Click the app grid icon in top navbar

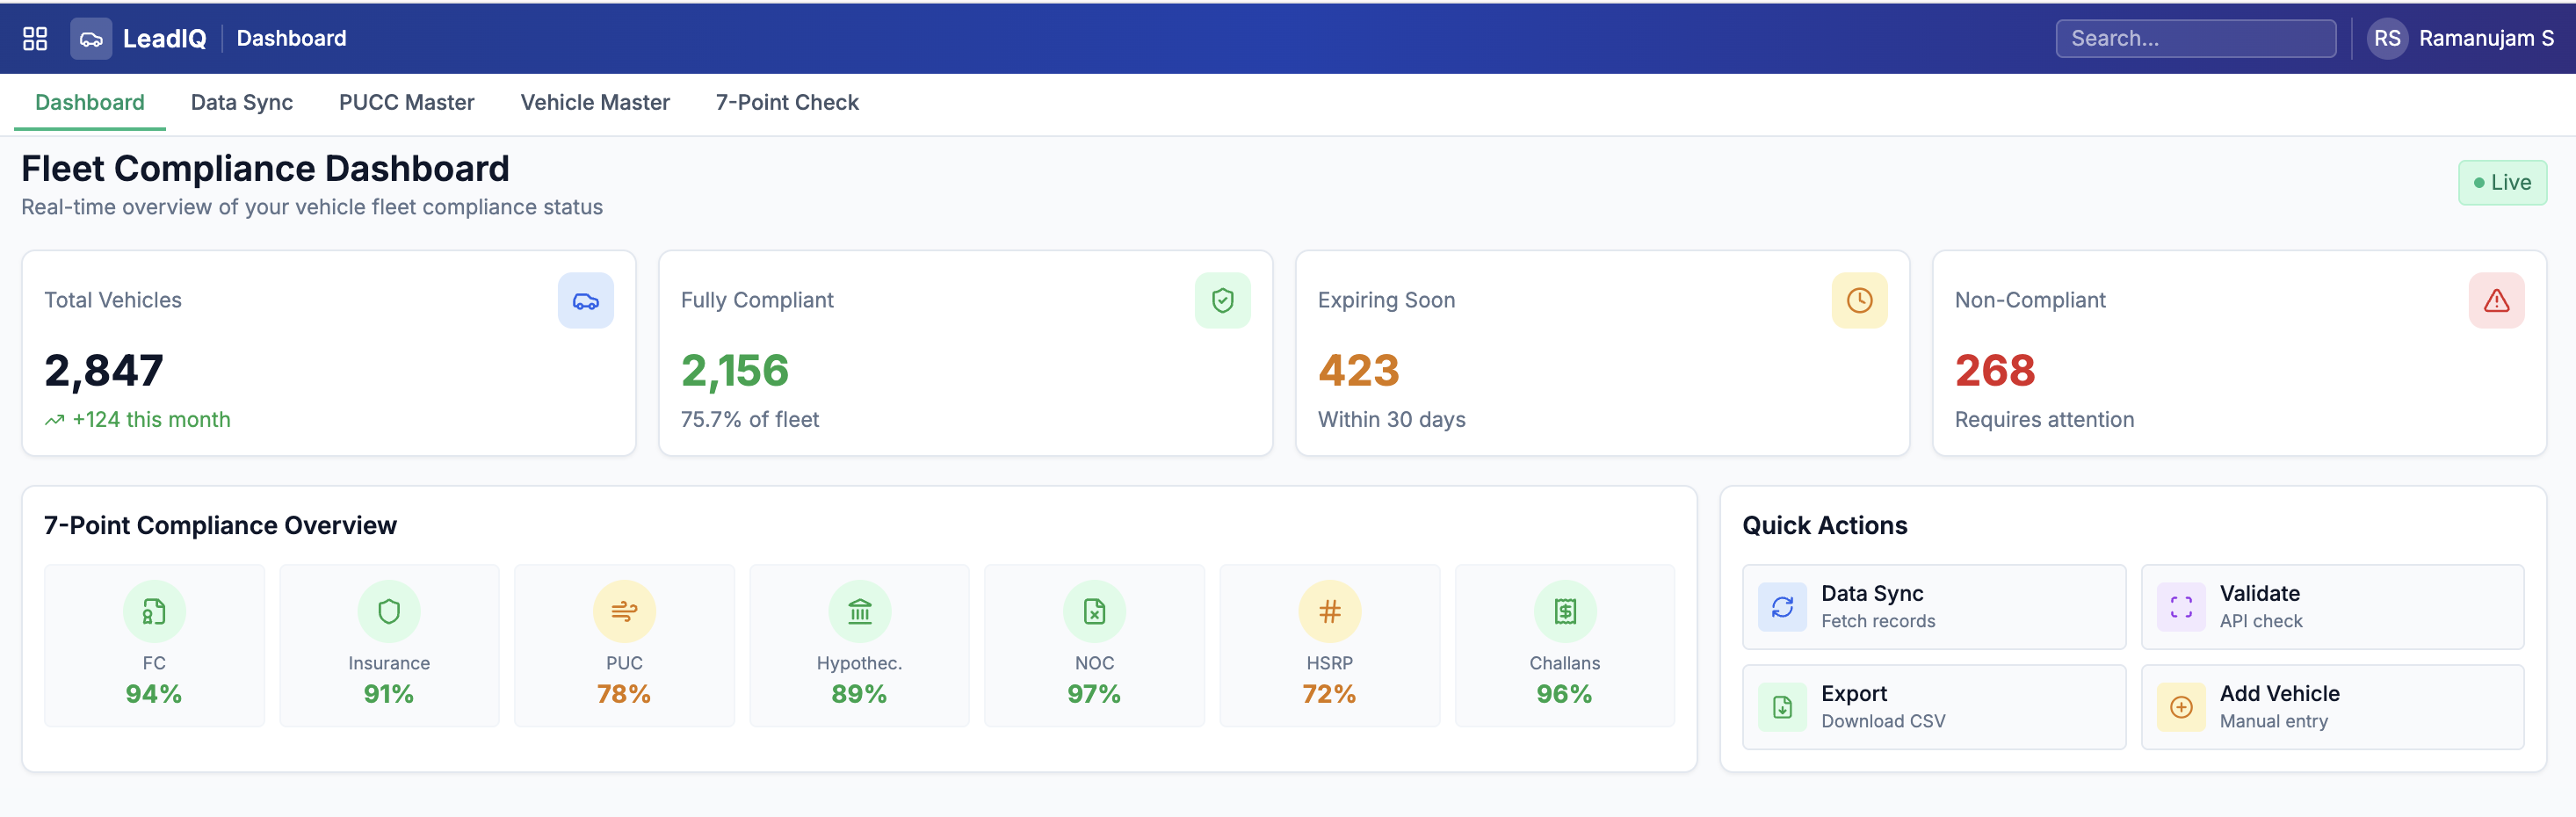tap(34, 38)
